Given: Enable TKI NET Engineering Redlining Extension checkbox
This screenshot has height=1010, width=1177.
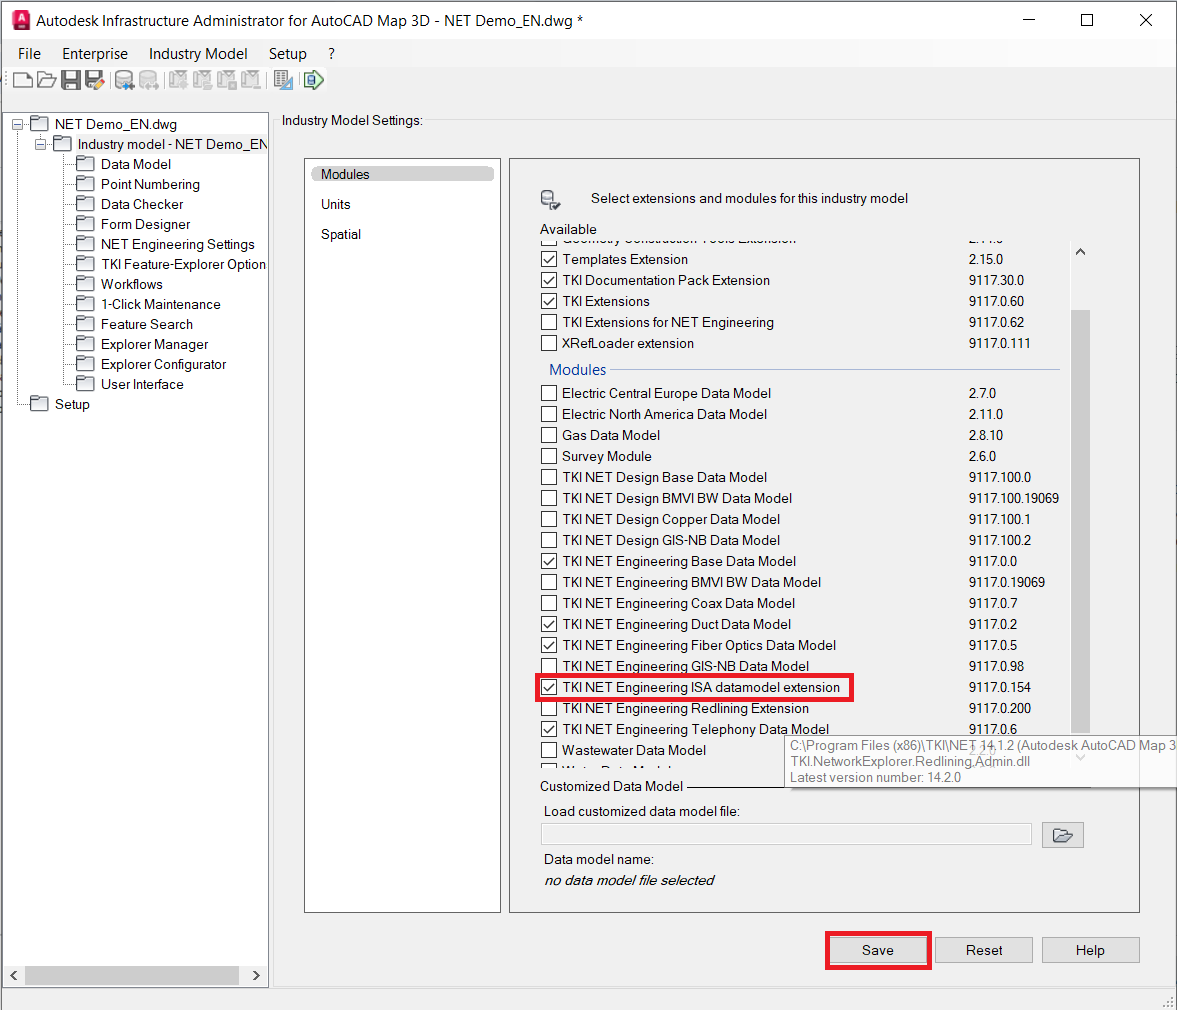Looking at the screenshot, I should [x=549, y=708].
